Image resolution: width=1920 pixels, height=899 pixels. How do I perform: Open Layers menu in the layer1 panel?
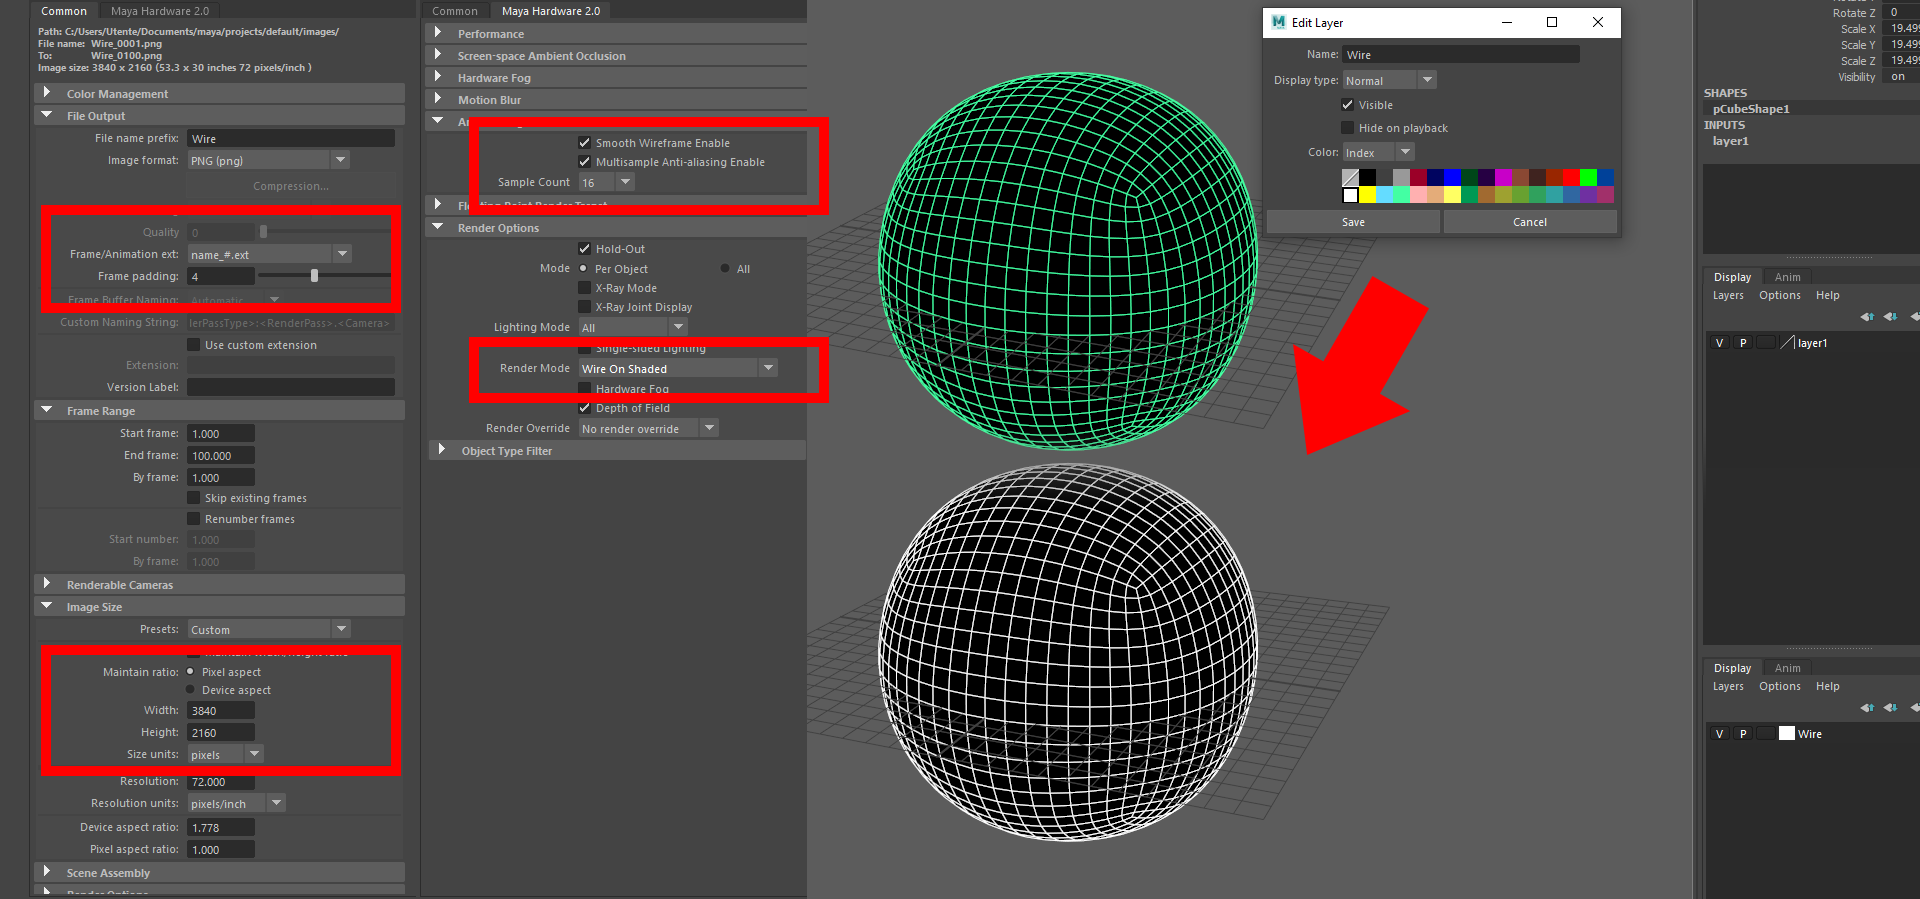pos(1728,295)
